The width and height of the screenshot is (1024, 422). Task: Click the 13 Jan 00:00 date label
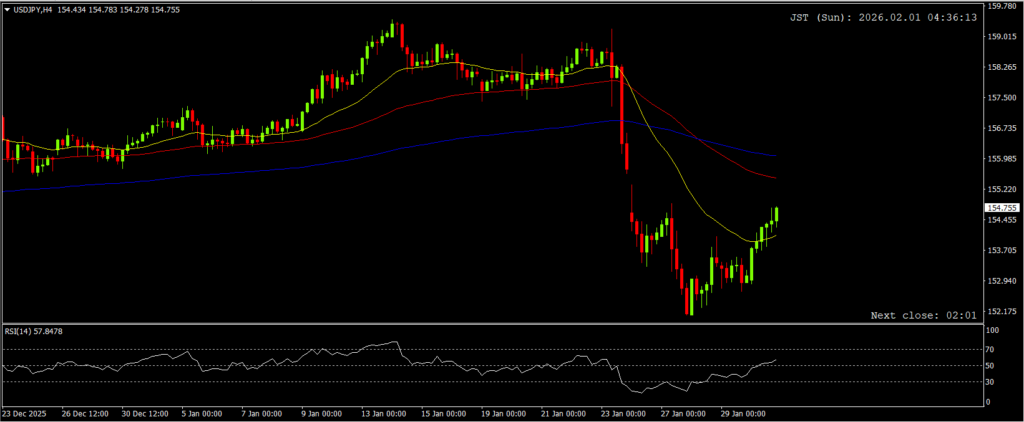[x=382, y=413]
